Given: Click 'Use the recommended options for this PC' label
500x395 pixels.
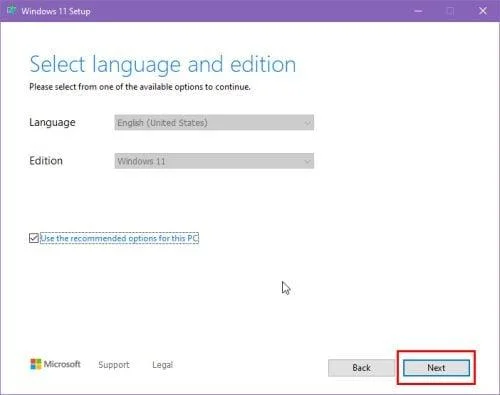Looking at the screenshot, I should 119,238.
